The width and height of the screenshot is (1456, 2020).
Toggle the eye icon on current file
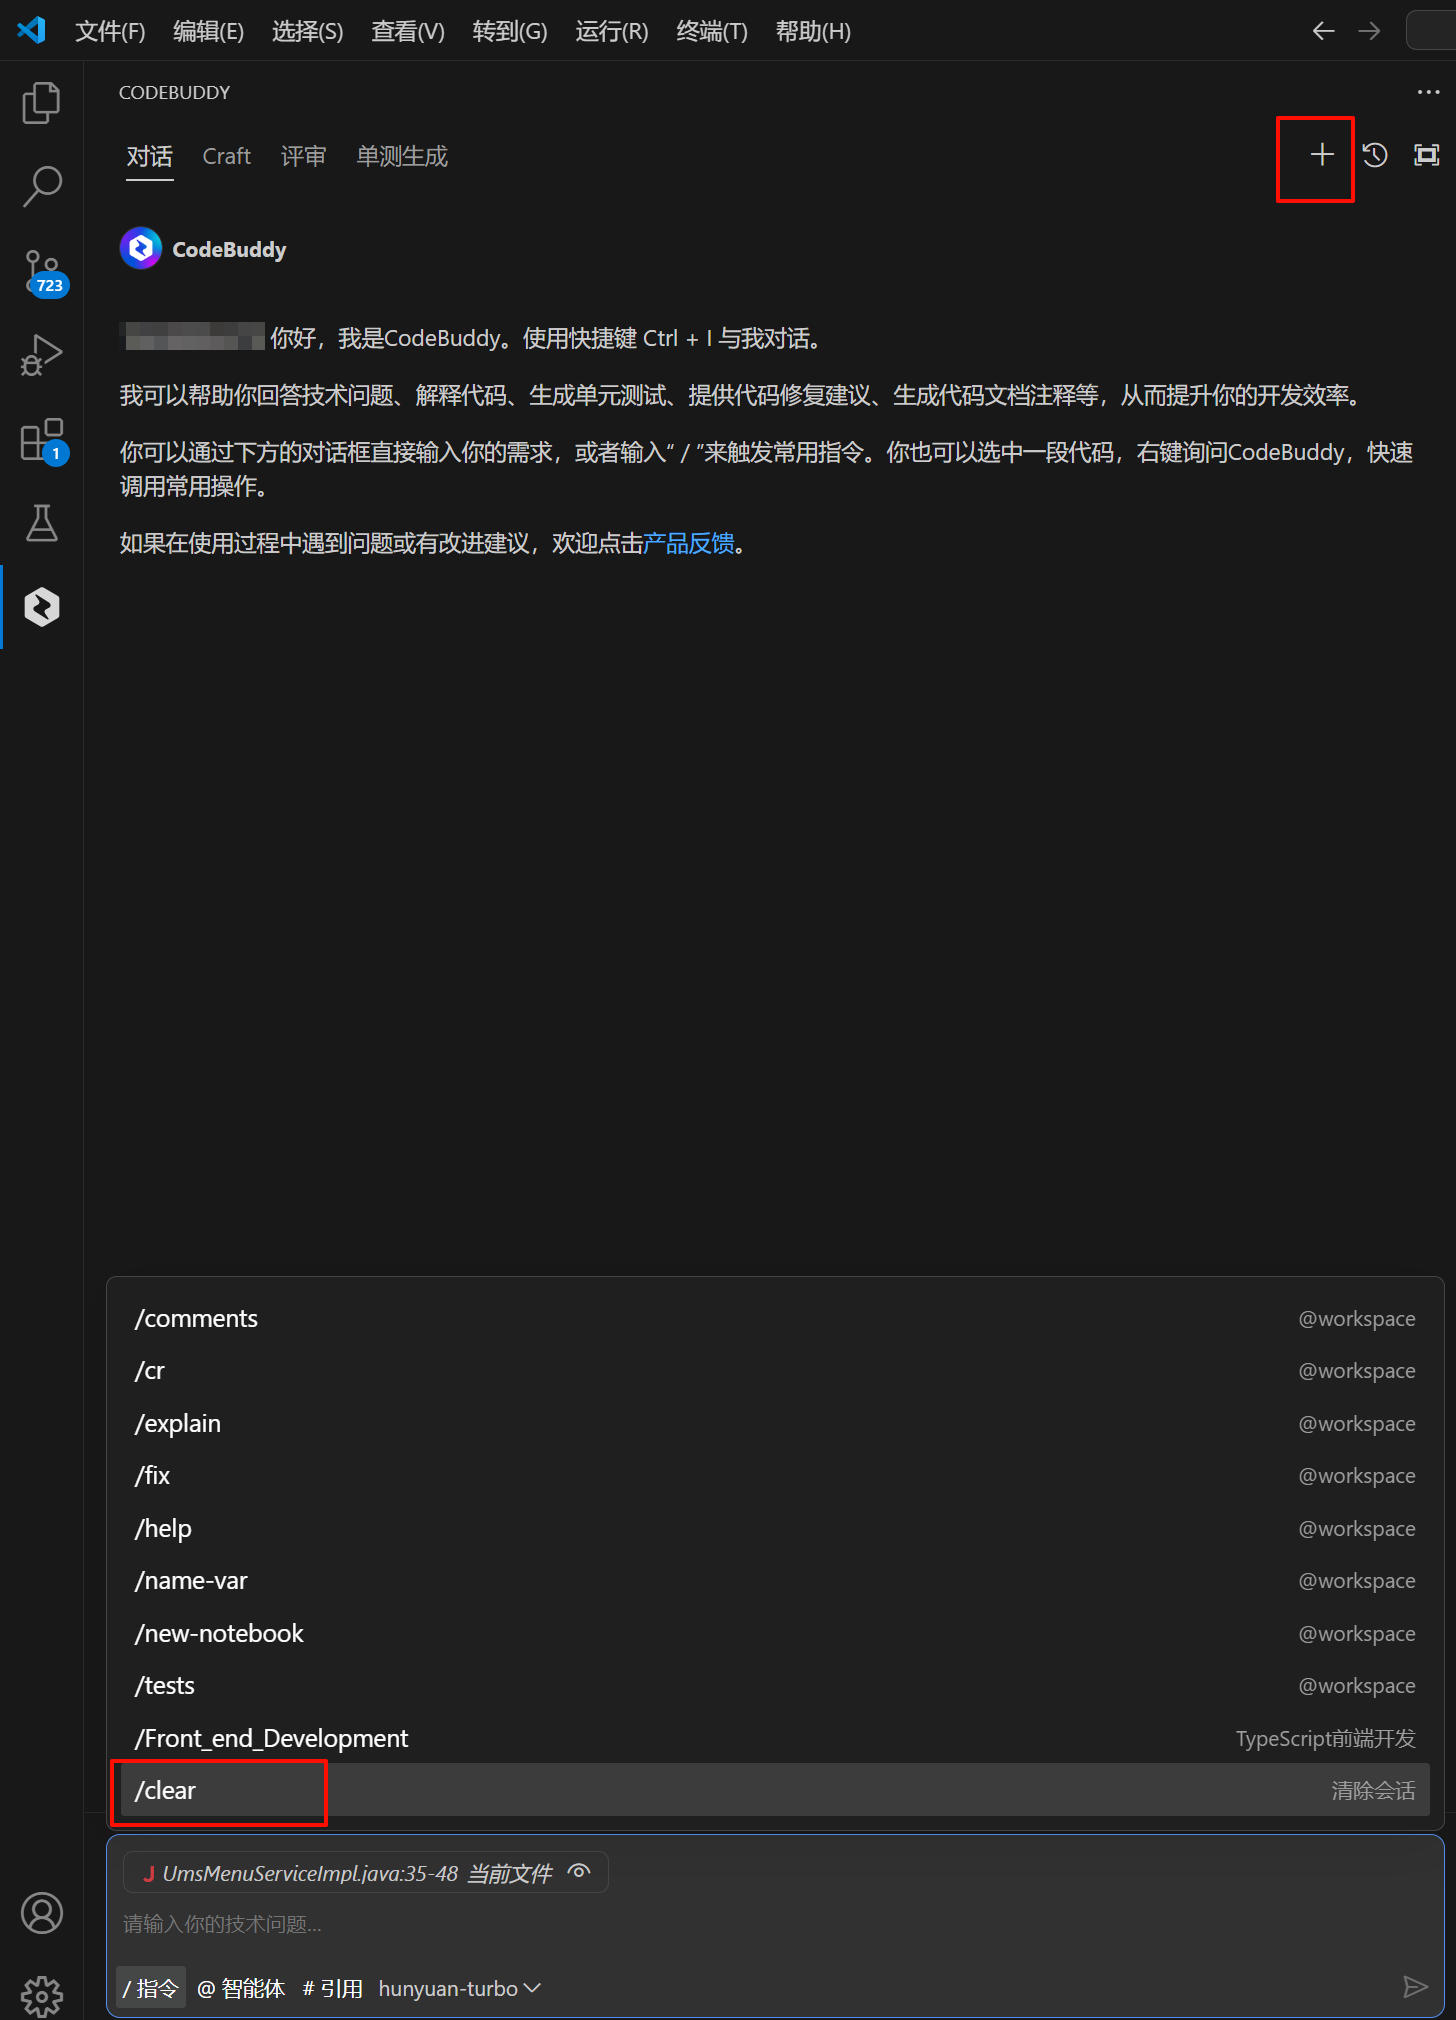[579, 1872]
